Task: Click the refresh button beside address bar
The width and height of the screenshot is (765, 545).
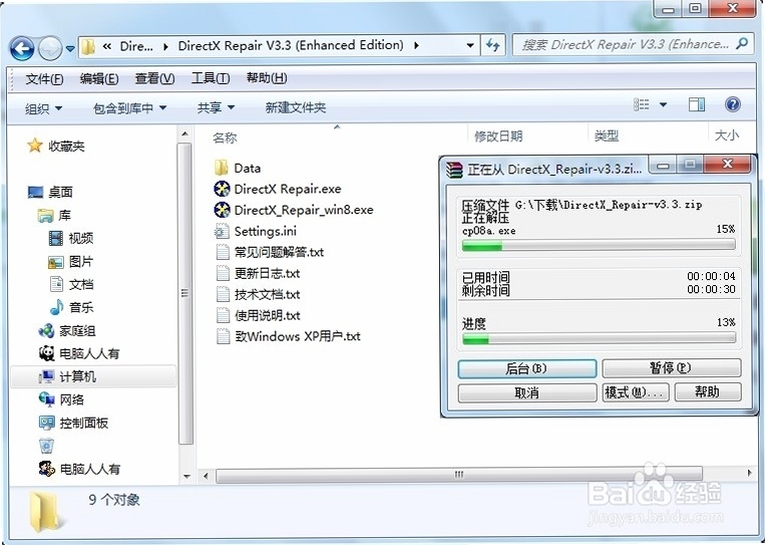Action: [493, 45]
